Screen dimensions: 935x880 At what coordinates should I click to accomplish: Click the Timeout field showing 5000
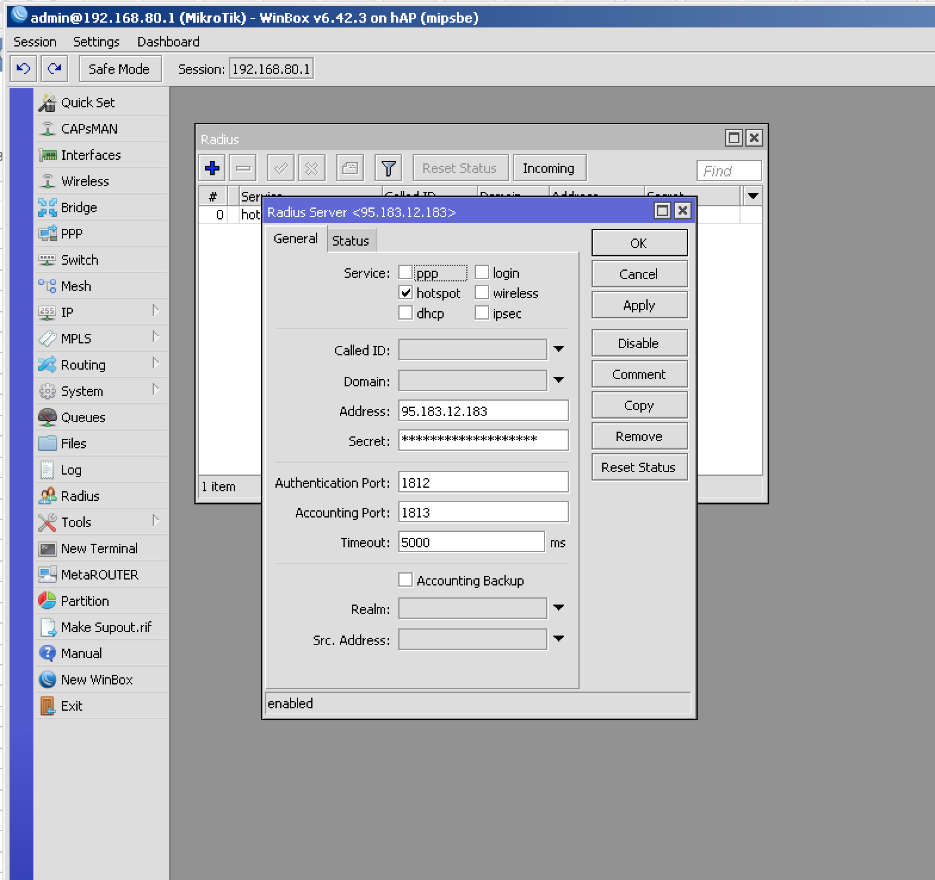tap(471, 542)
